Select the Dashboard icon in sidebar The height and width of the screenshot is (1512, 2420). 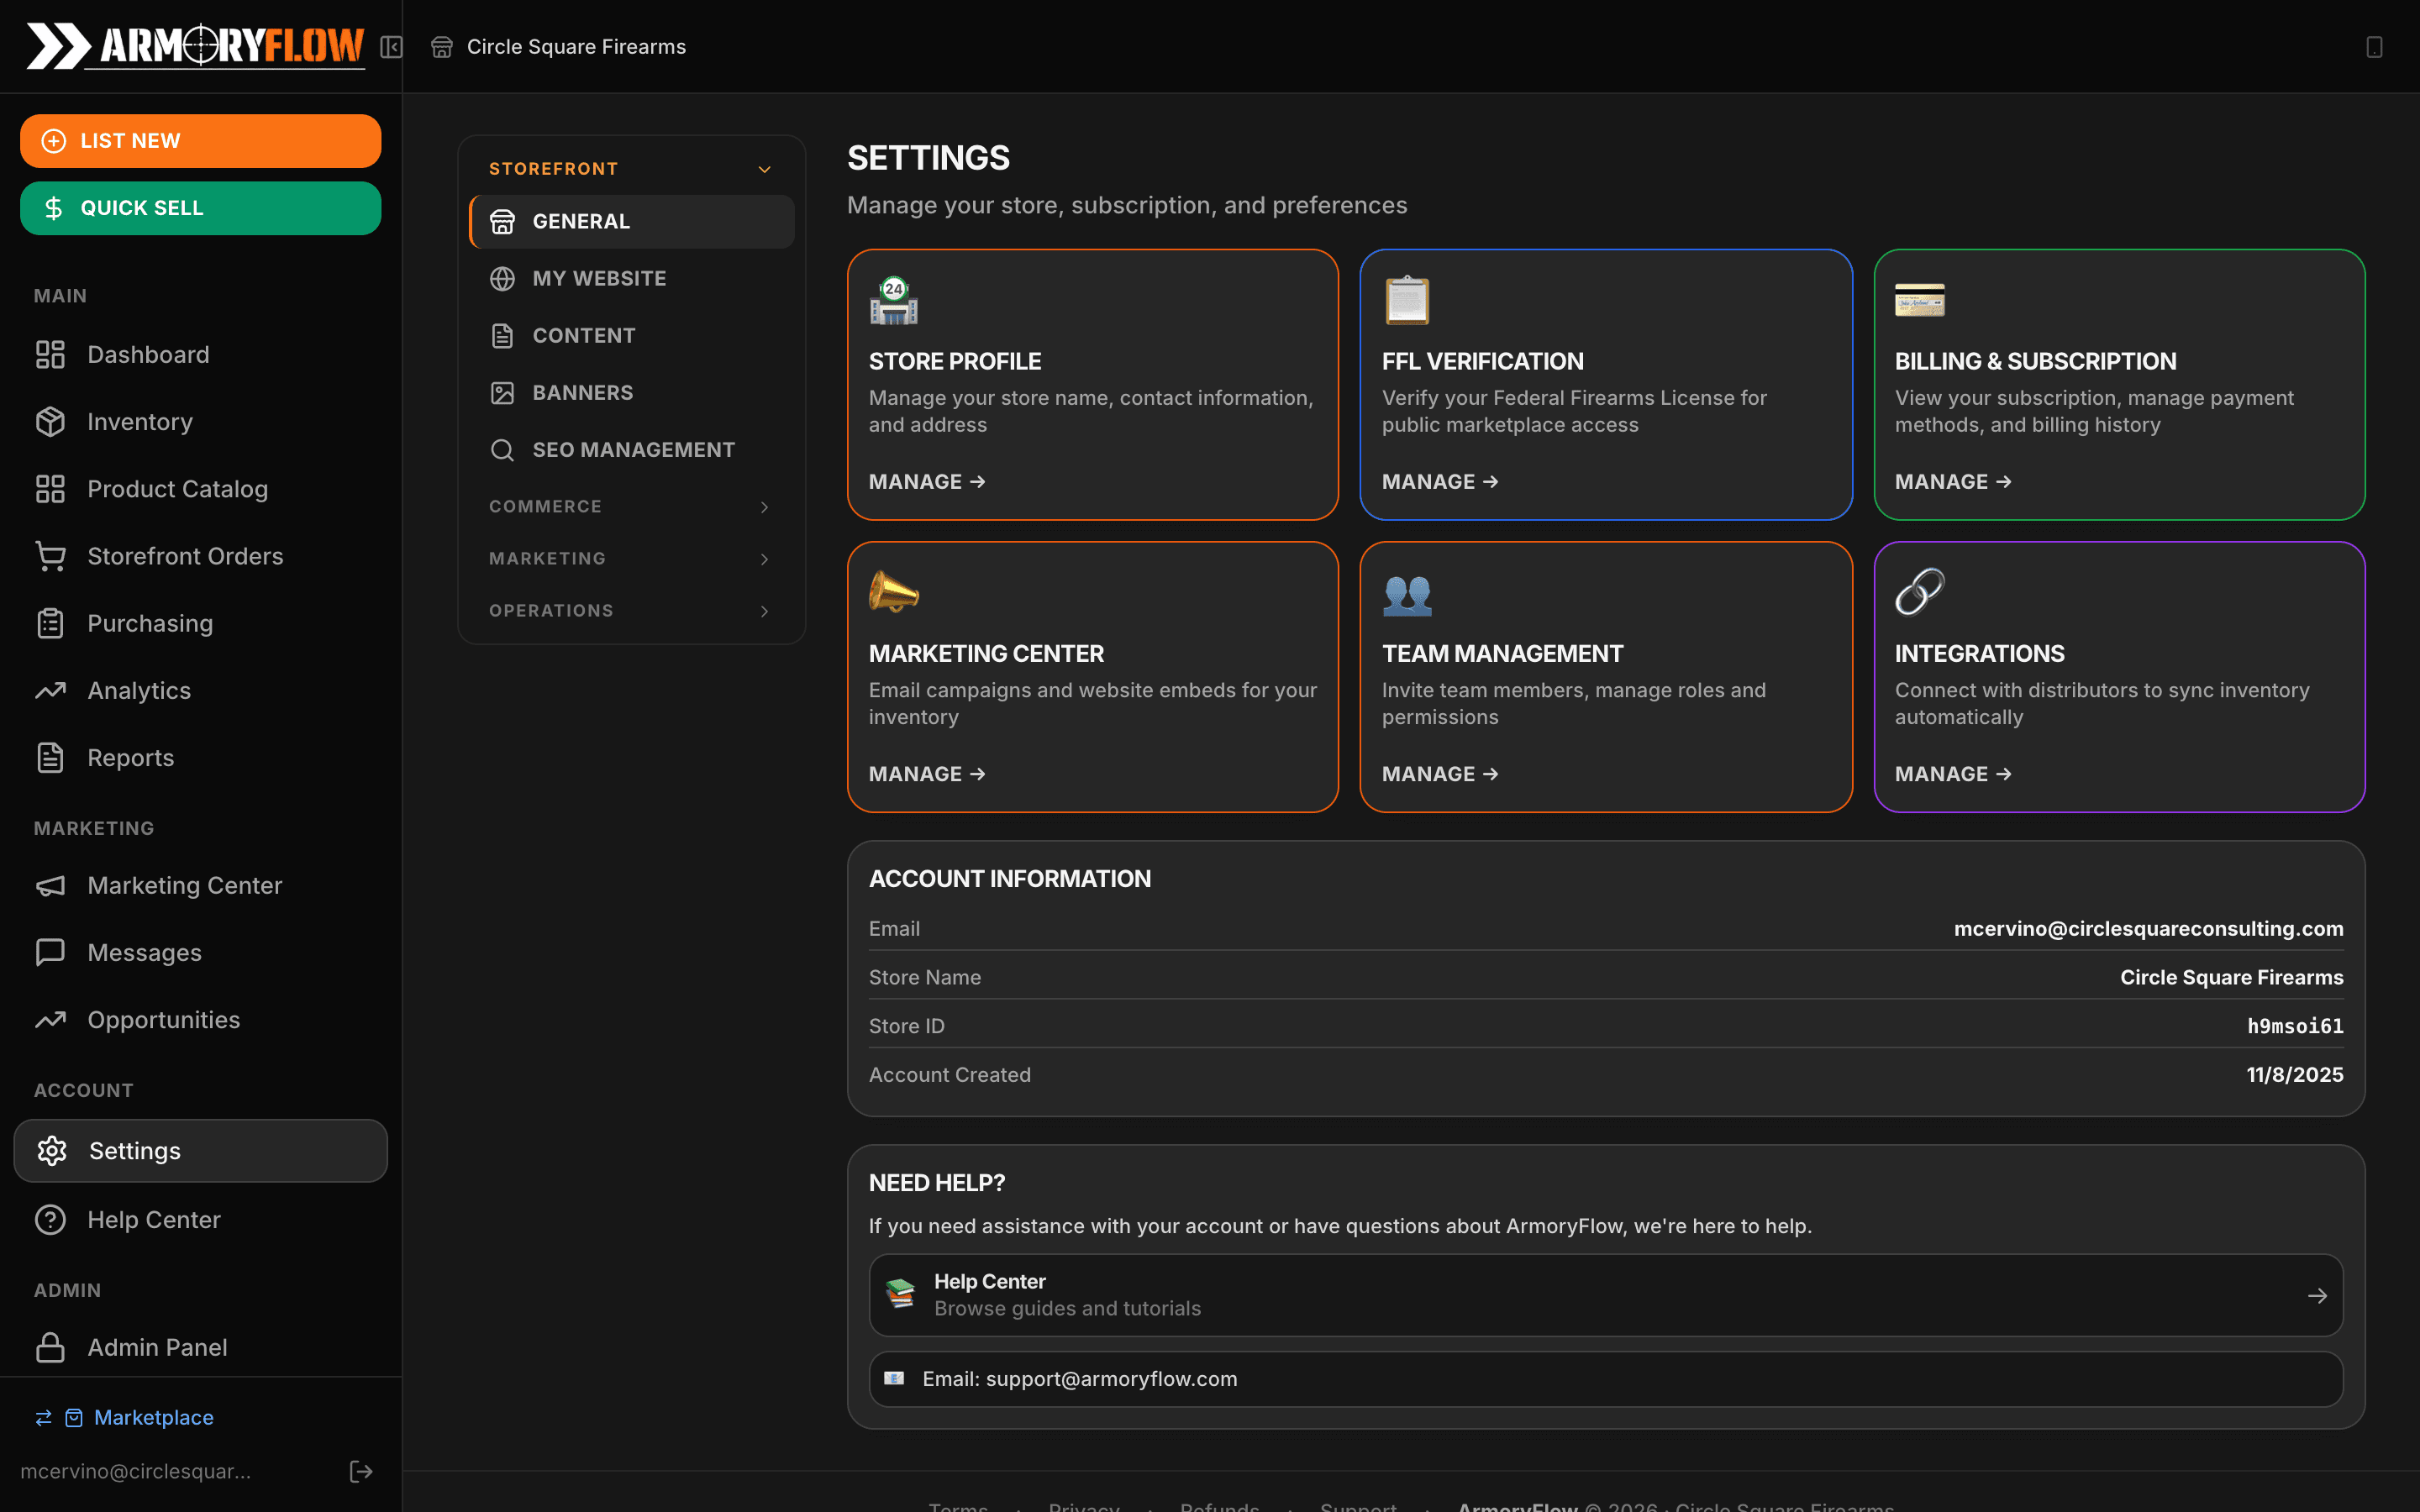51,354
